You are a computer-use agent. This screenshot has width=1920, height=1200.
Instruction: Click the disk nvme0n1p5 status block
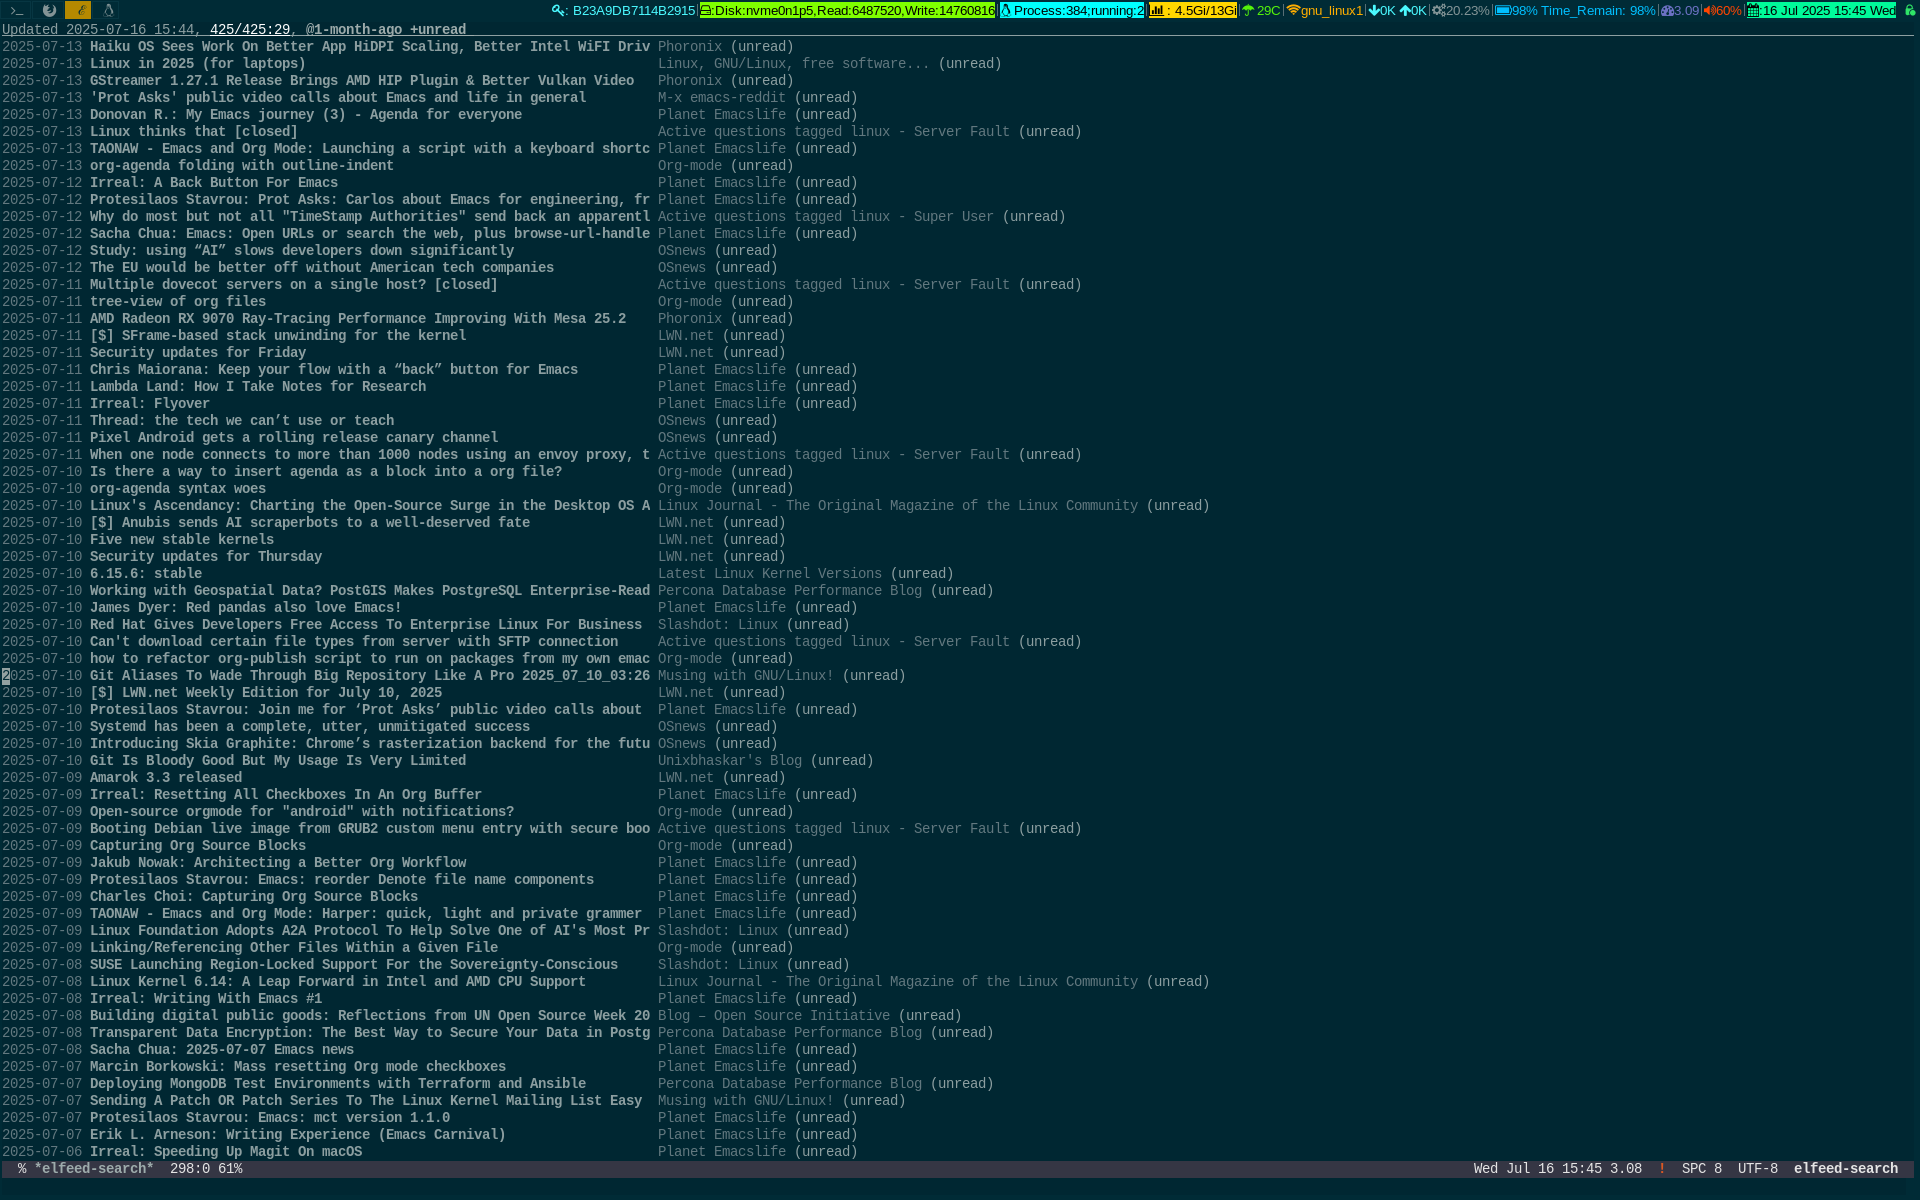click(x=847, y=10)
